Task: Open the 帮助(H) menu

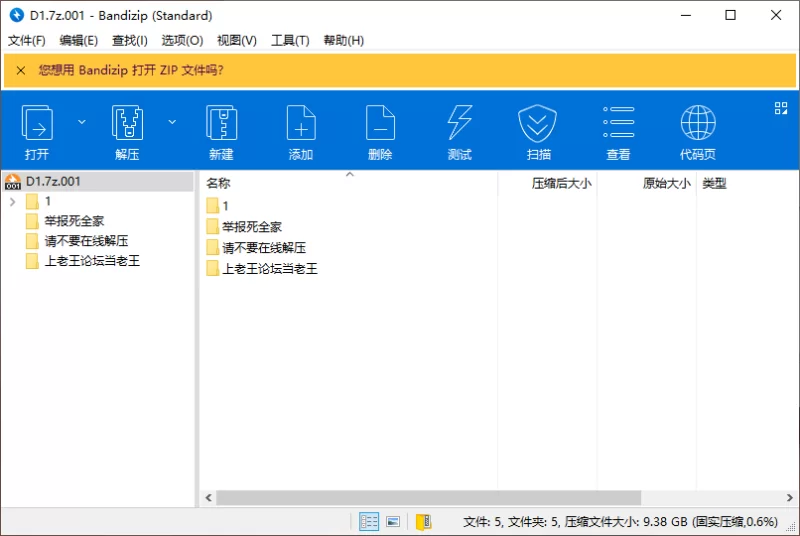Action: pos(343,40)
